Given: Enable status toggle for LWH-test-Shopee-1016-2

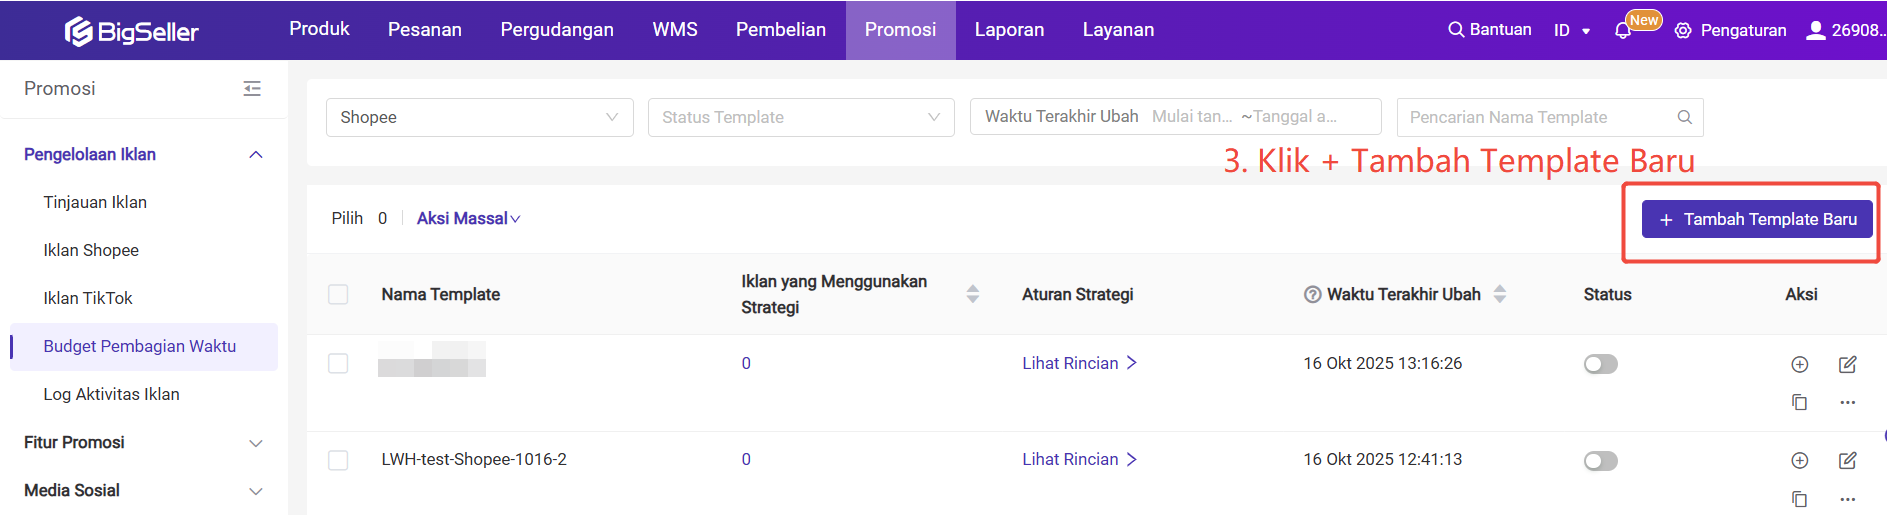Looking at the screenshot, I should pos(1600,460).
